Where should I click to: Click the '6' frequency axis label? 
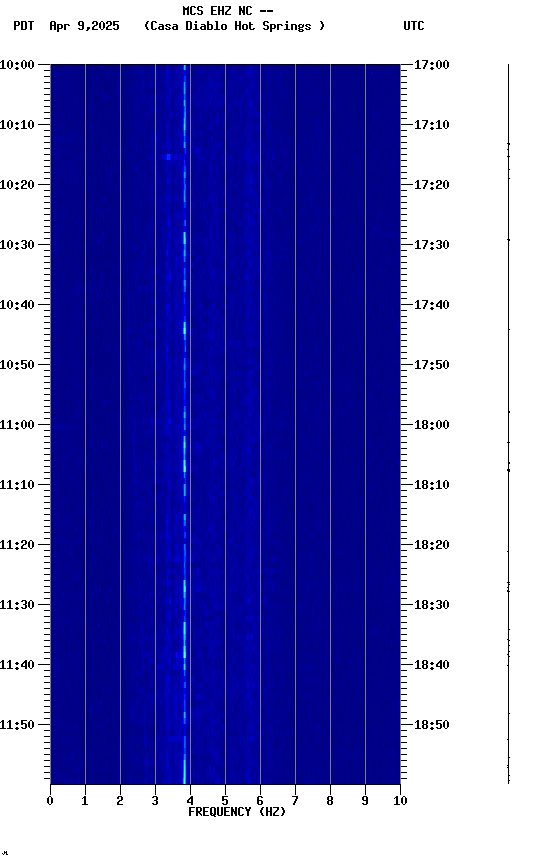click(x=260, y=802)
